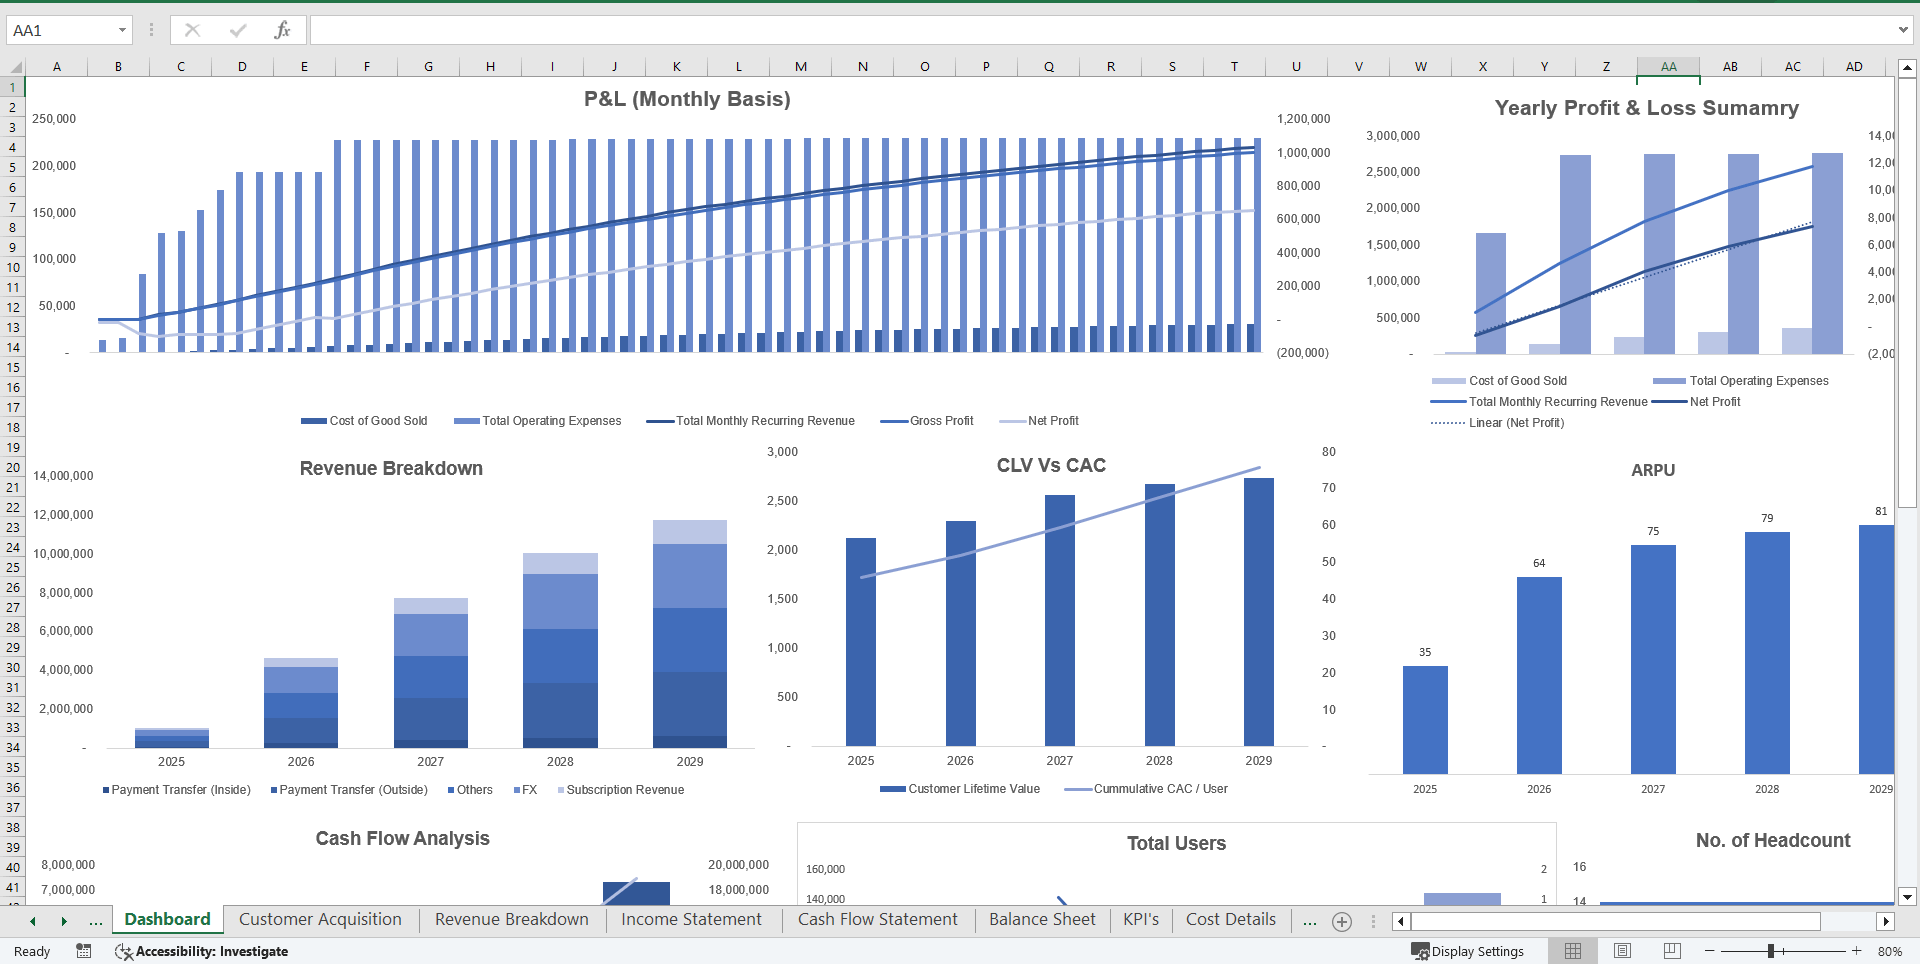Image resolution: width=1920 pixels, height=966 pixels.
Task: Open the Balance Sheet tab
Action: (1042, 919)
